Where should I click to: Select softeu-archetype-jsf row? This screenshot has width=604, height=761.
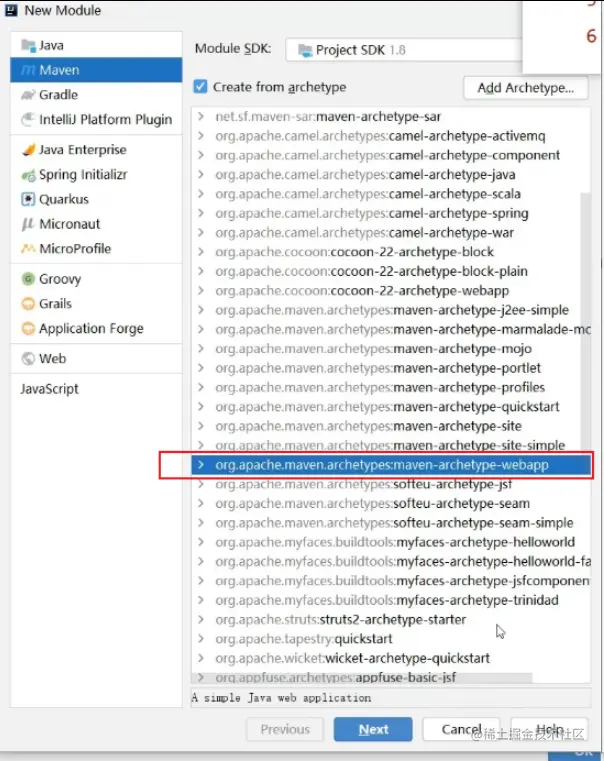[x=391, y=484]
